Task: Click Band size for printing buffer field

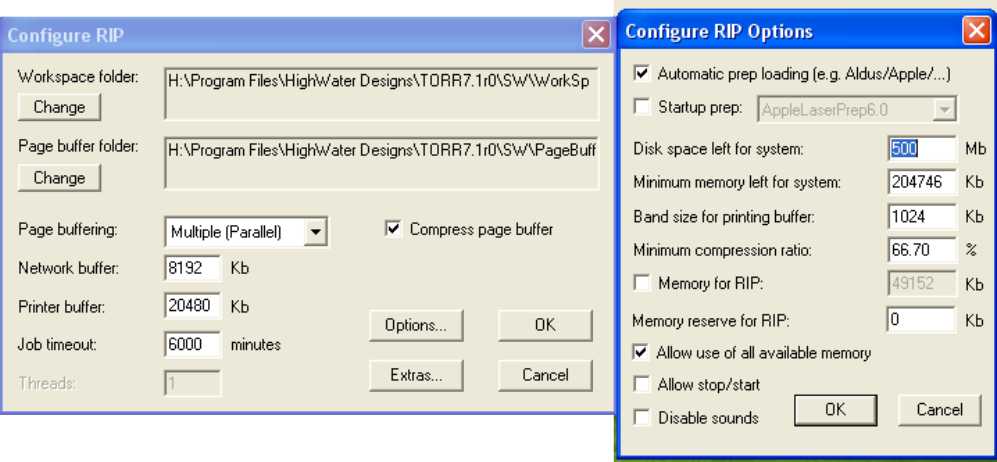Action: click(x=922, y=217)
